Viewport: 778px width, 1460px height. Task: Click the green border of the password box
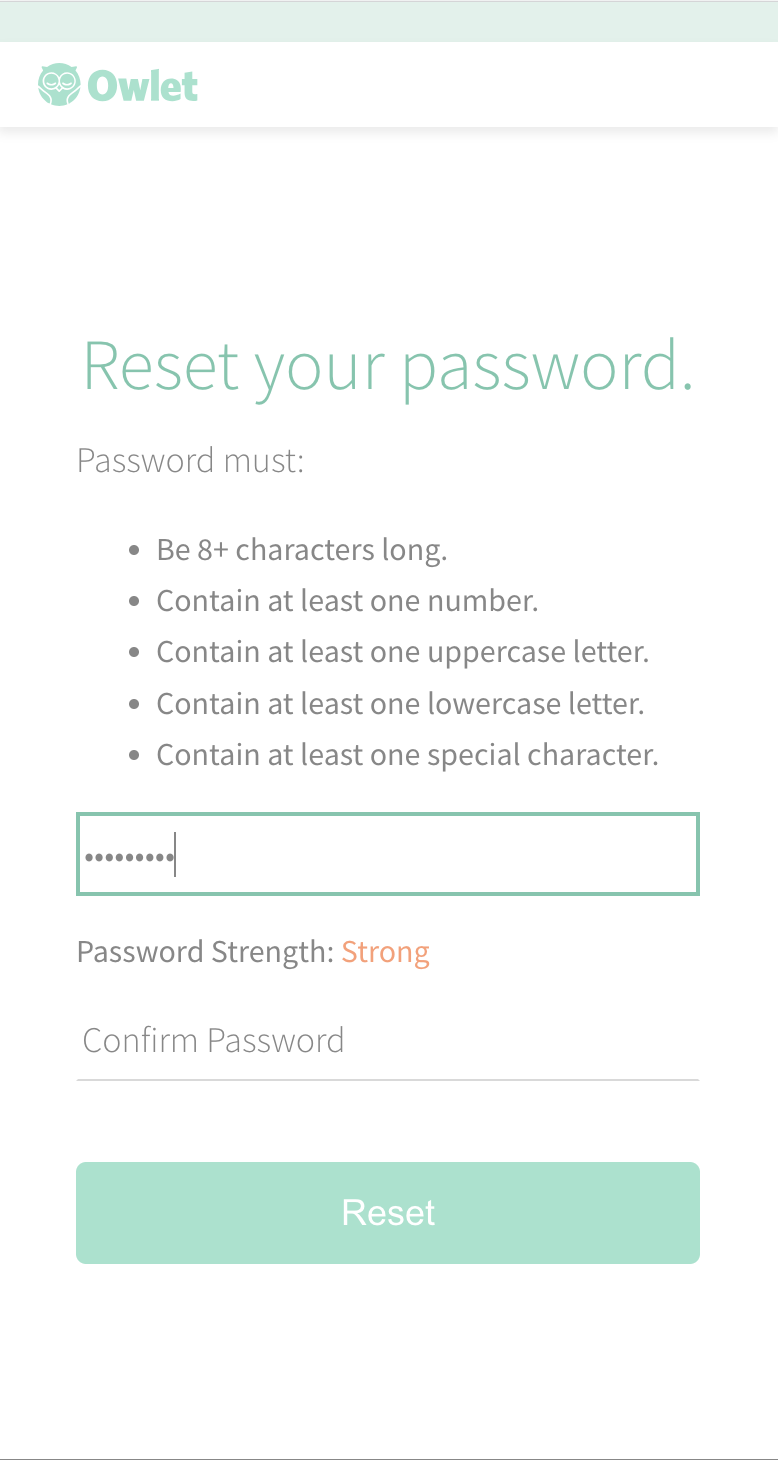pyautogui.click(x=388, y=816)
